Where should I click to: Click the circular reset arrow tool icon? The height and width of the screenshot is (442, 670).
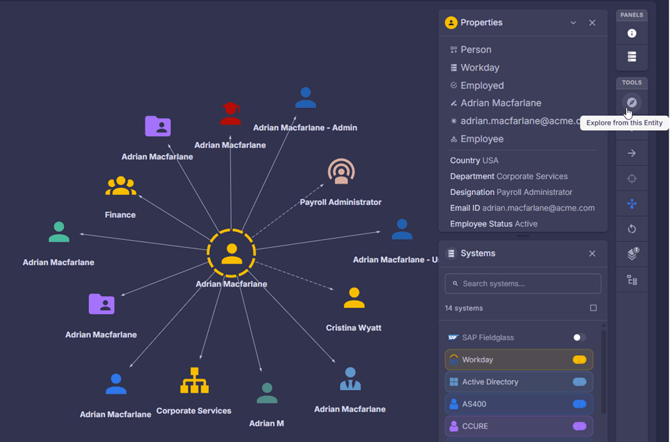tap(631, 229)
